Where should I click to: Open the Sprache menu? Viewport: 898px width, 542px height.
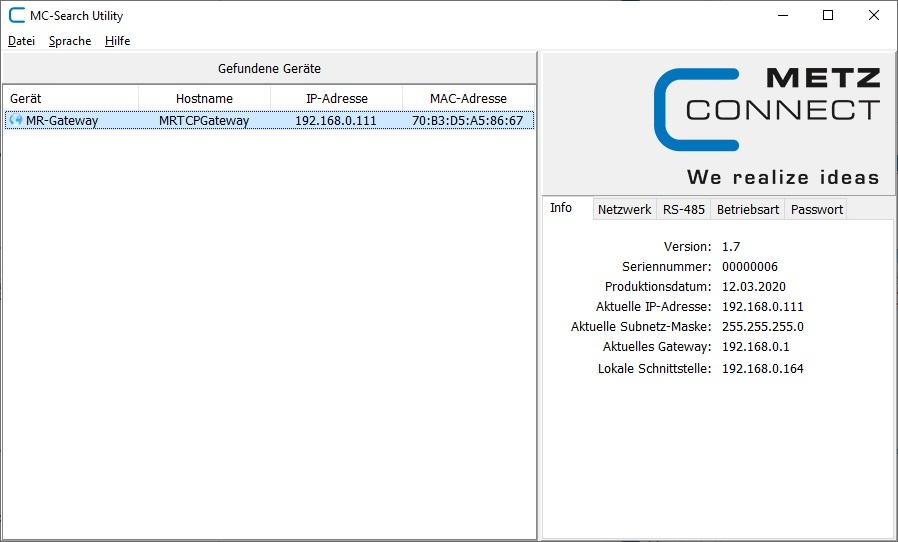tap(70, 41)
